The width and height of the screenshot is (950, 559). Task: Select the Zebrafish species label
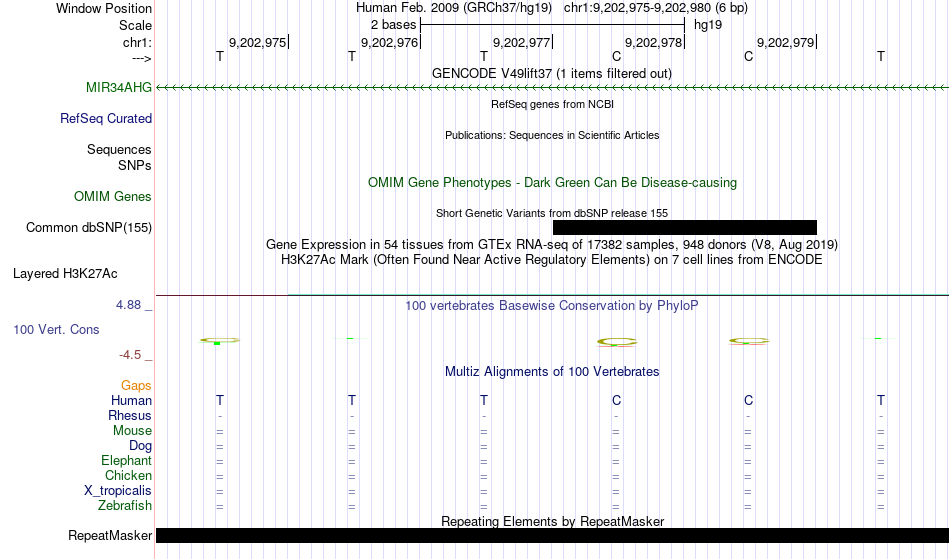(x=125, y=505)
